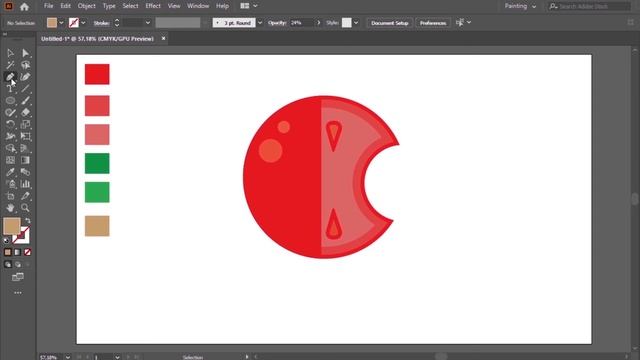
Task: Select the Column Graph tool
Action: pyautogui.click(x=25, y=184)
